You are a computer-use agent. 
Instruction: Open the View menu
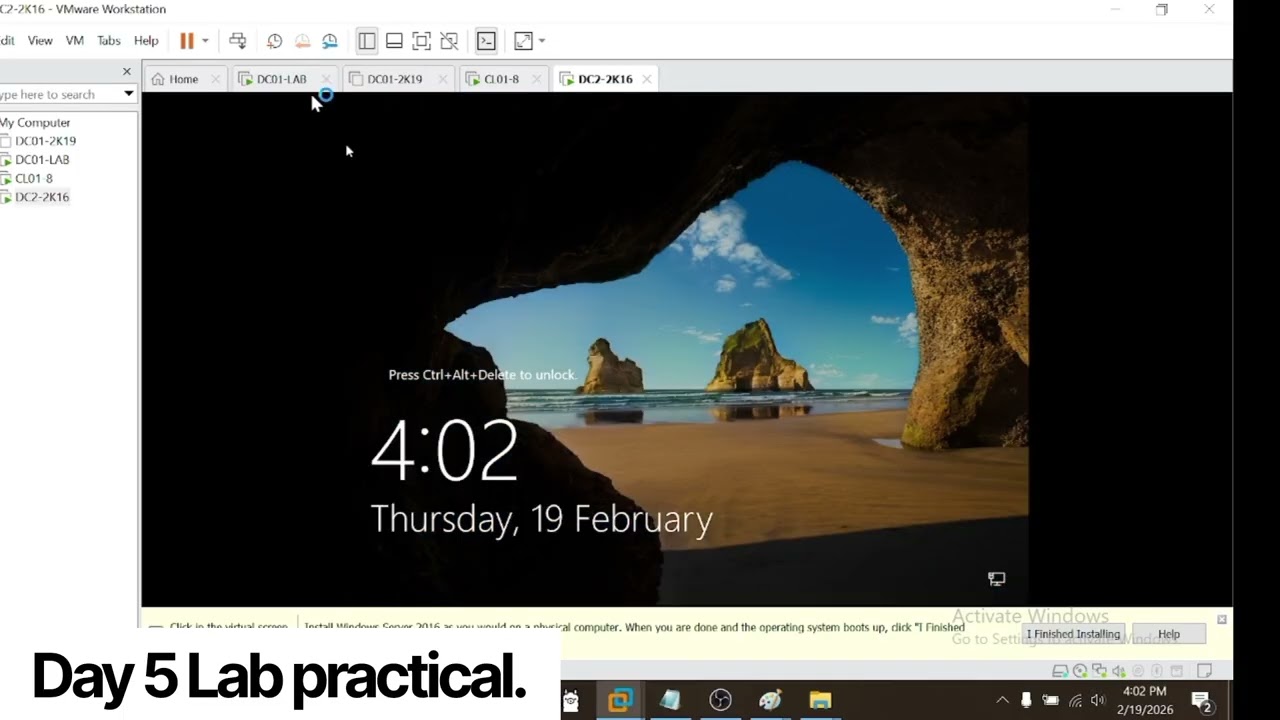tap(40, 41)
